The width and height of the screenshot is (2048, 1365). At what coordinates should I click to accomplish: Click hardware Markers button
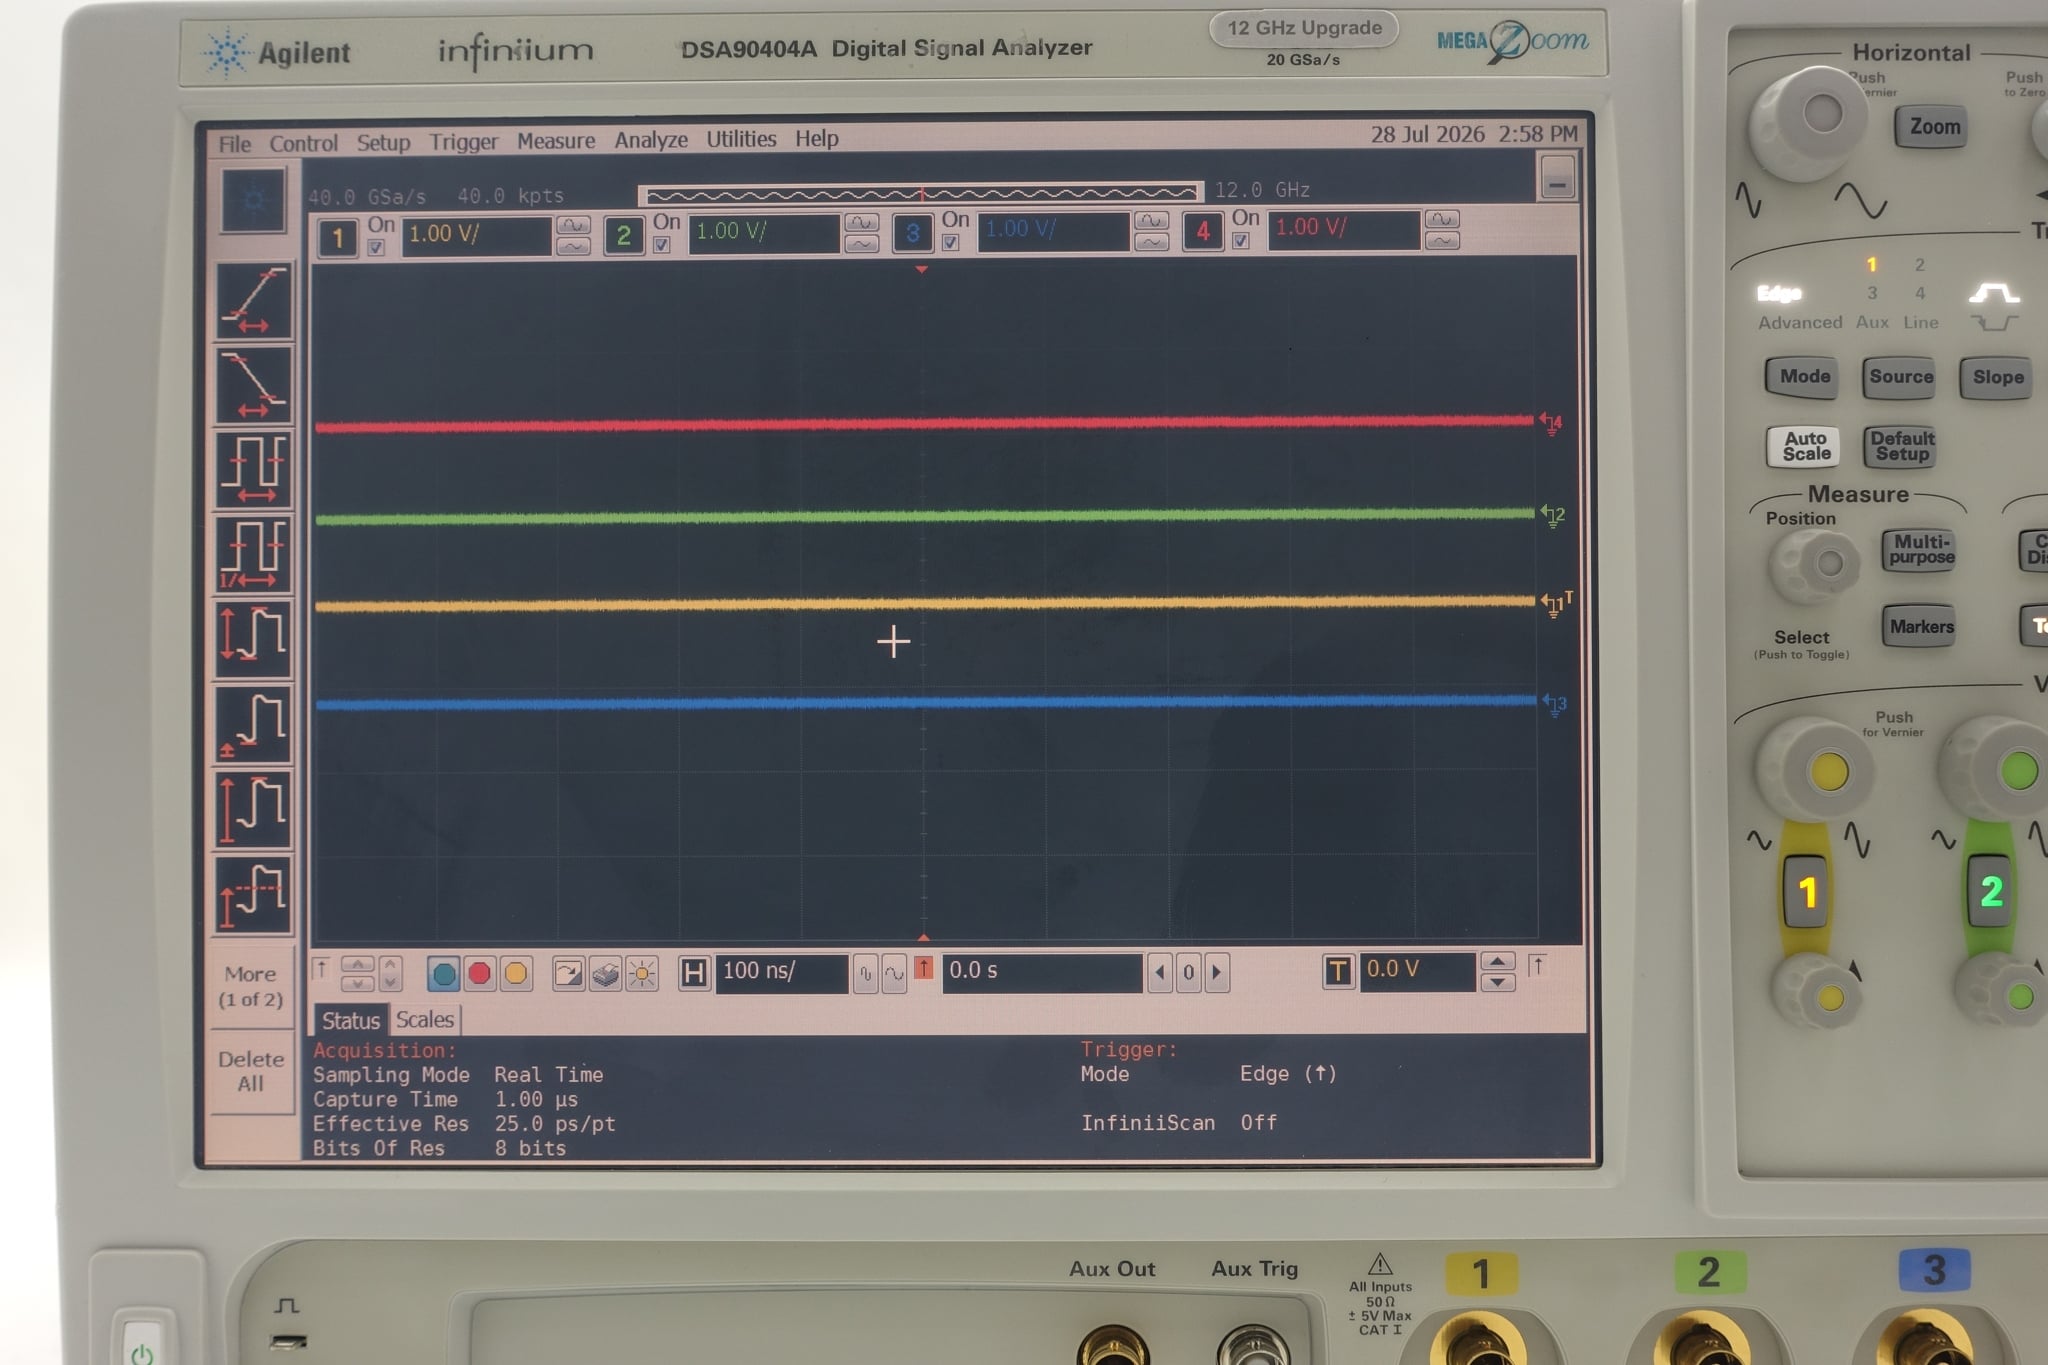[1920, 627]
